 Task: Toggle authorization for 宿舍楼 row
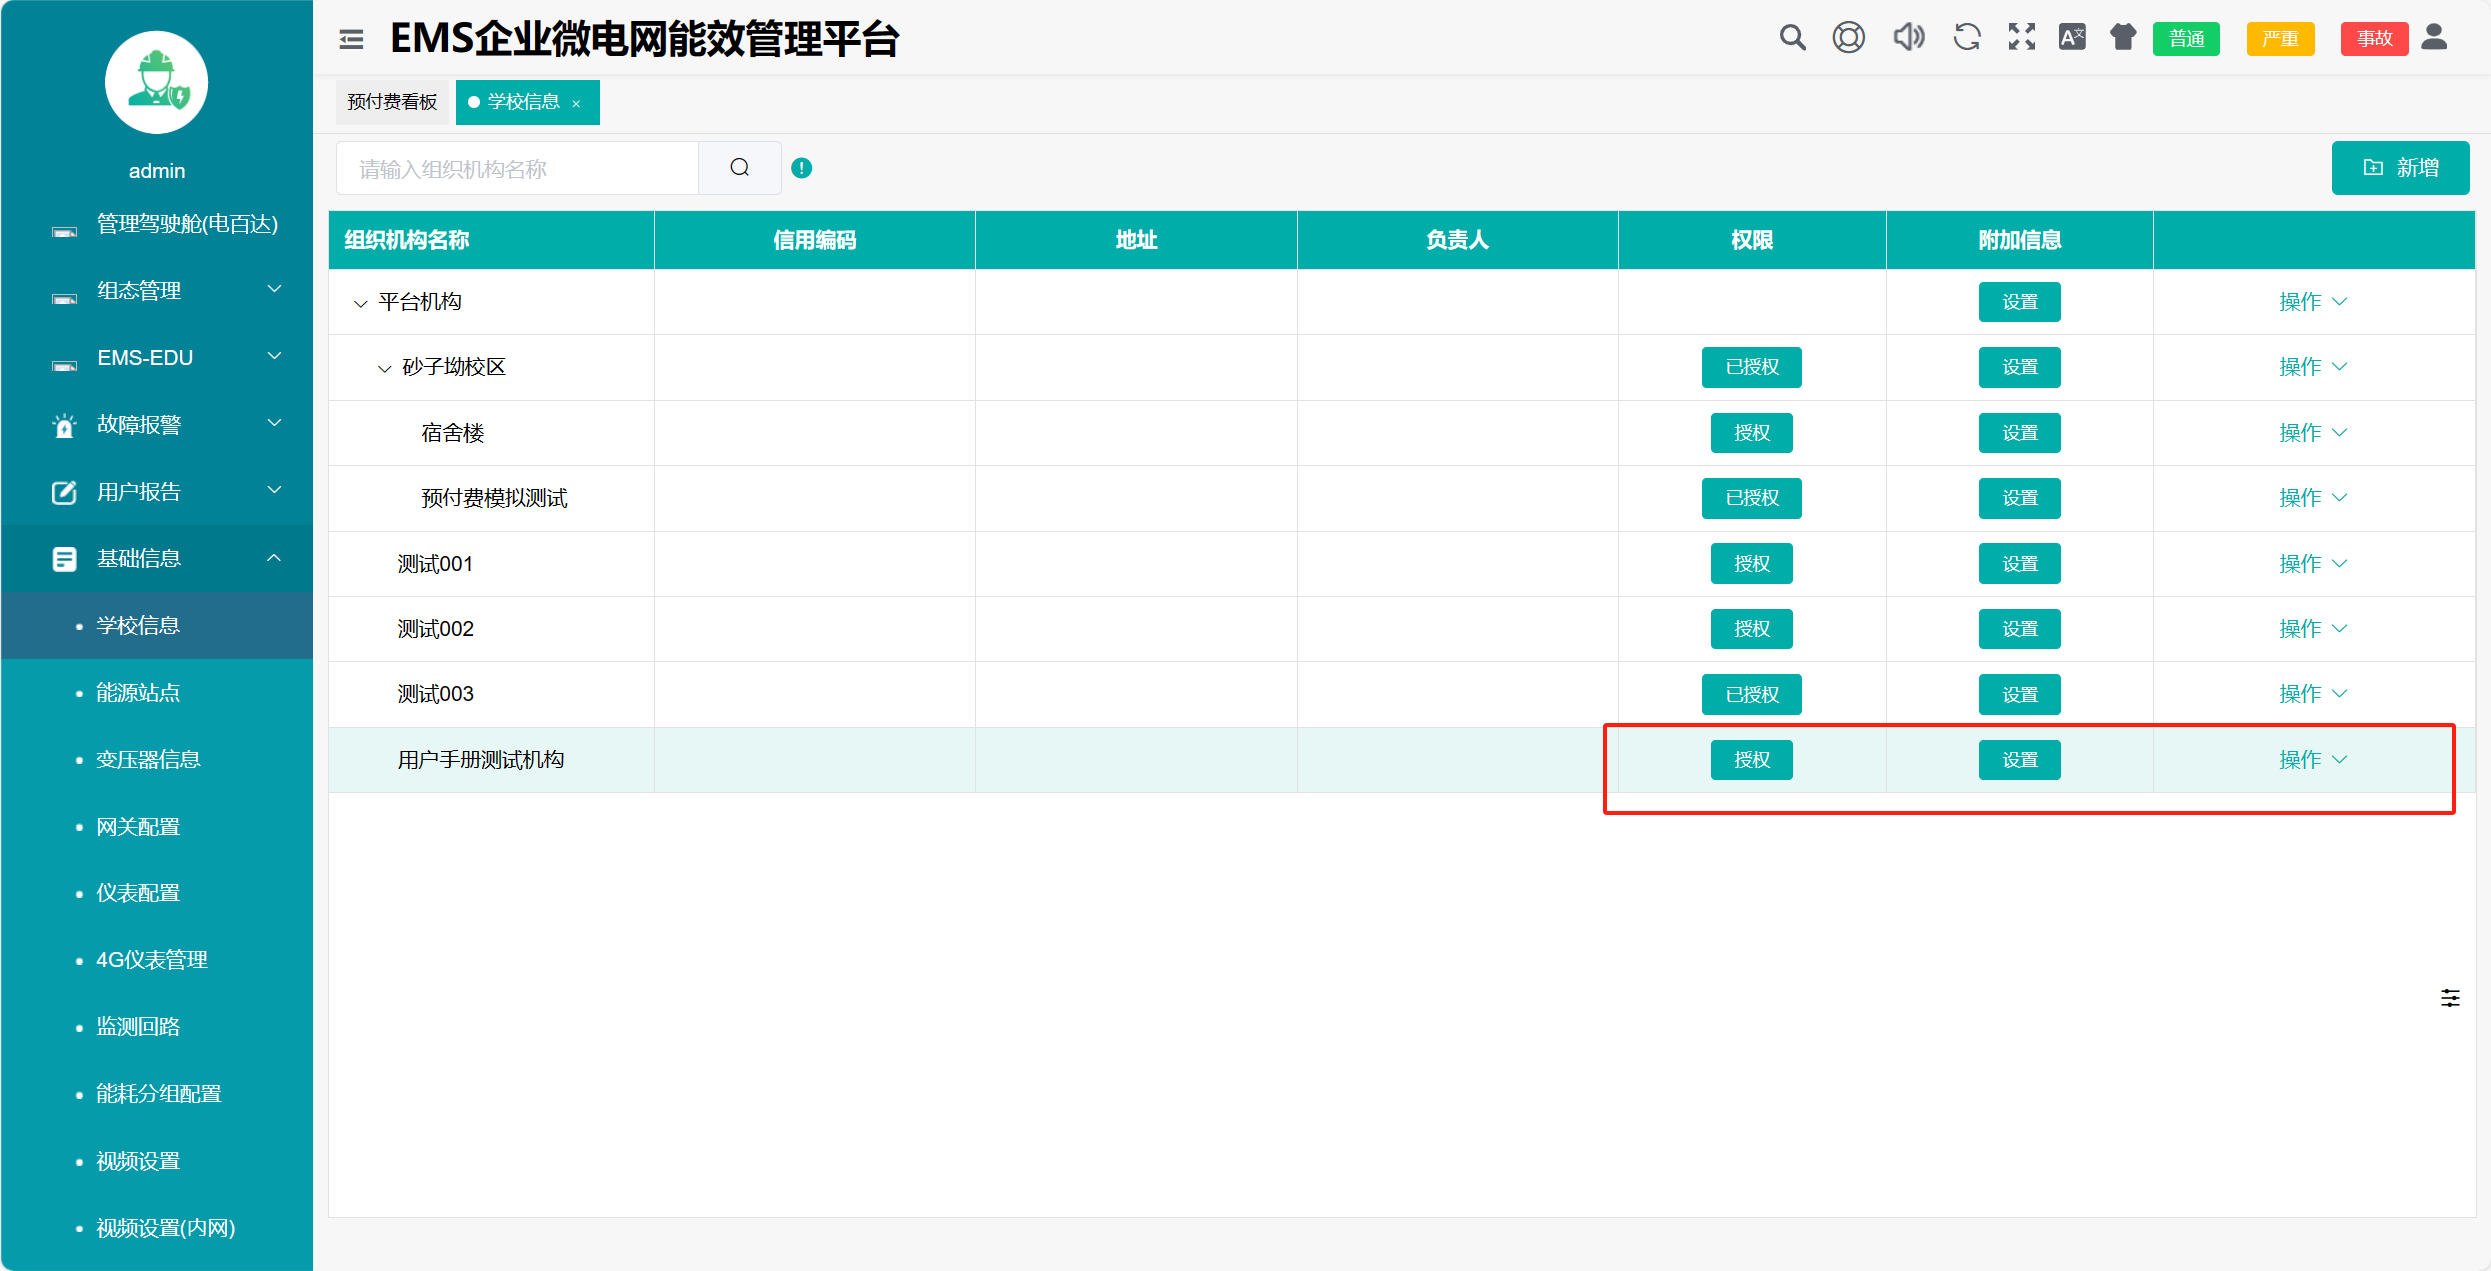(x=1751, y=433)
